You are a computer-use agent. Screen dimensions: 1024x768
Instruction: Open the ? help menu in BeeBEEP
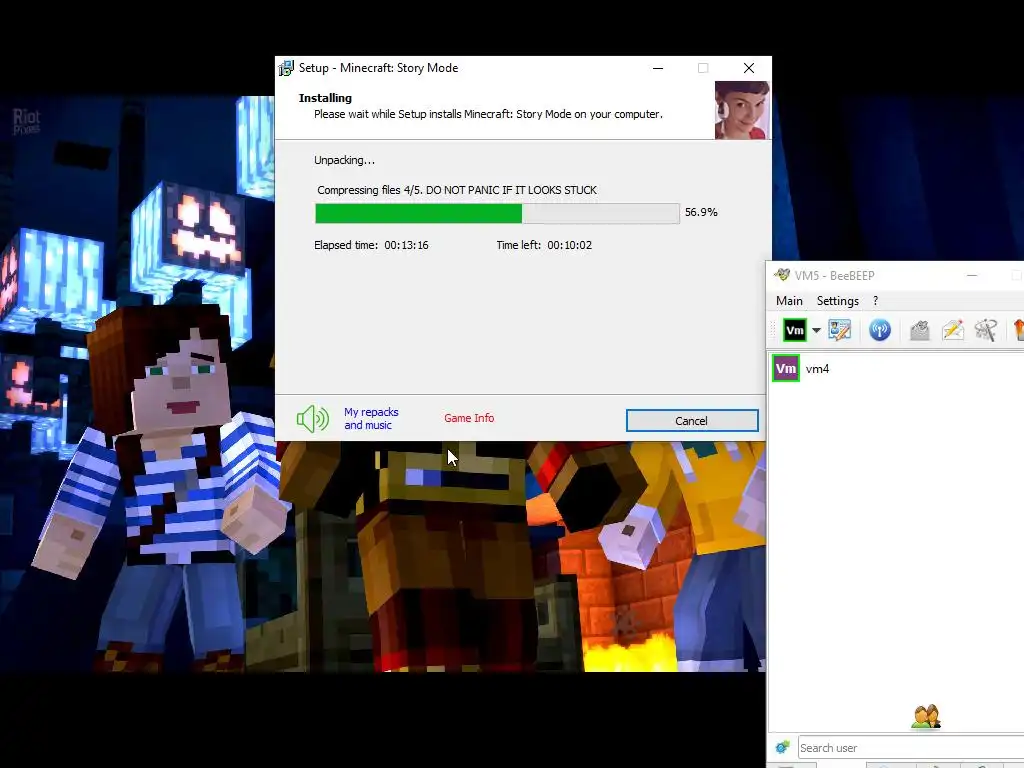875,301
